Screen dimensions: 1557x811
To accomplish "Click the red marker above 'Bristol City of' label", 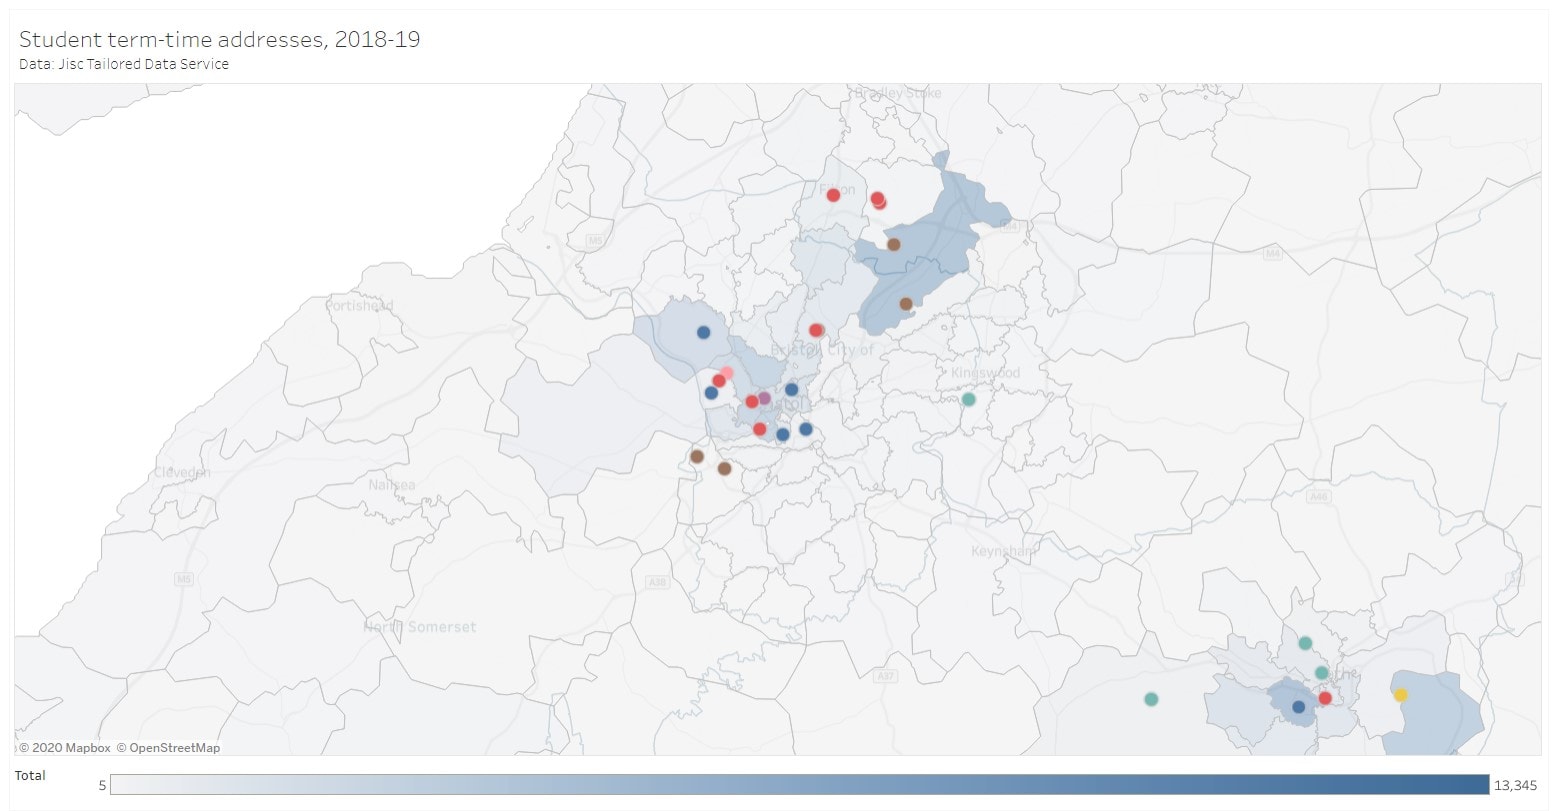I will pos(815,329).
